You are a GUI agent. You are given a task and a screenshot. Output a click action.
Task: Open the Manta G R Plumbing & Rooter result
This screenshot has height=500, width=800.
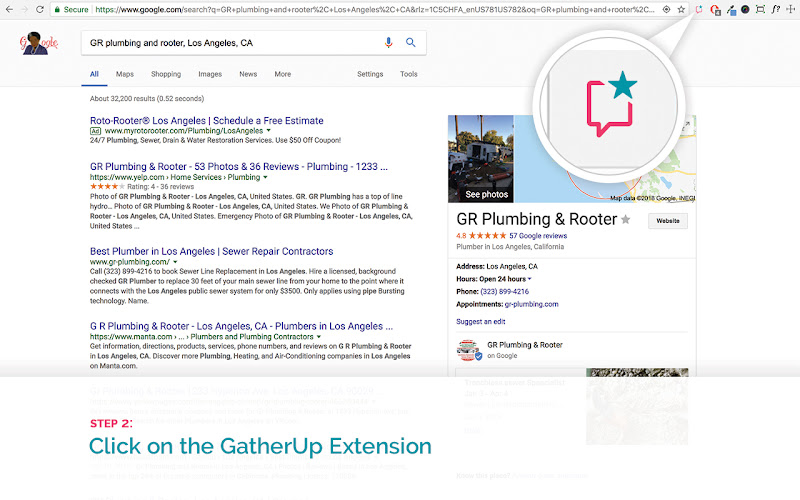pyautogui.click(x=241, y=326)
